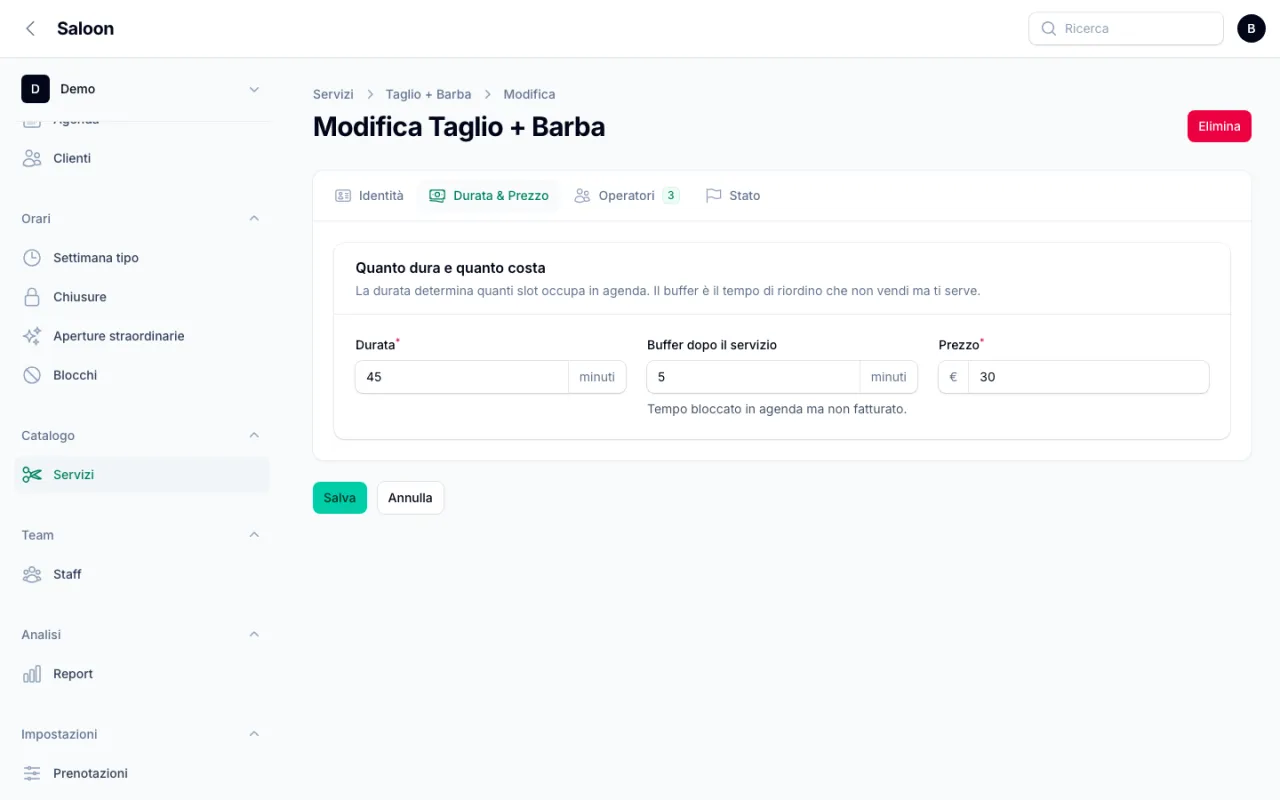Open Aperture straordinarie in the sidebar

[x=142, y=336]
